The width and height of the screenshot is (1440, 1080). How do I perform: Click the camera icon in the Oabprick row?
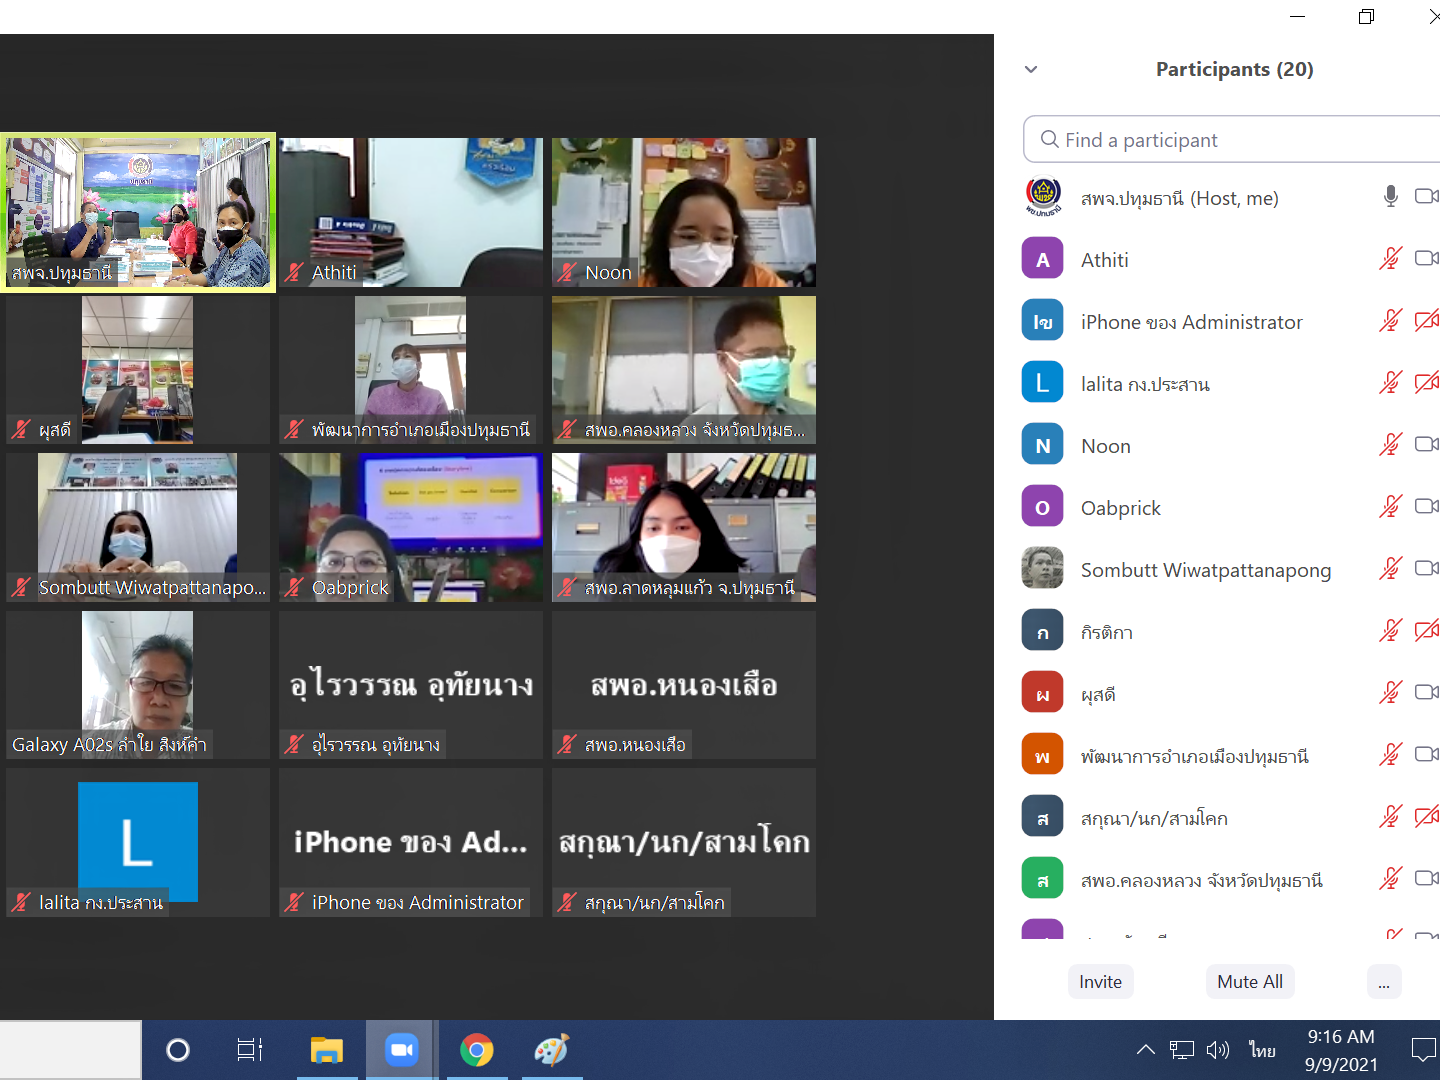[x=1427, y=507]
